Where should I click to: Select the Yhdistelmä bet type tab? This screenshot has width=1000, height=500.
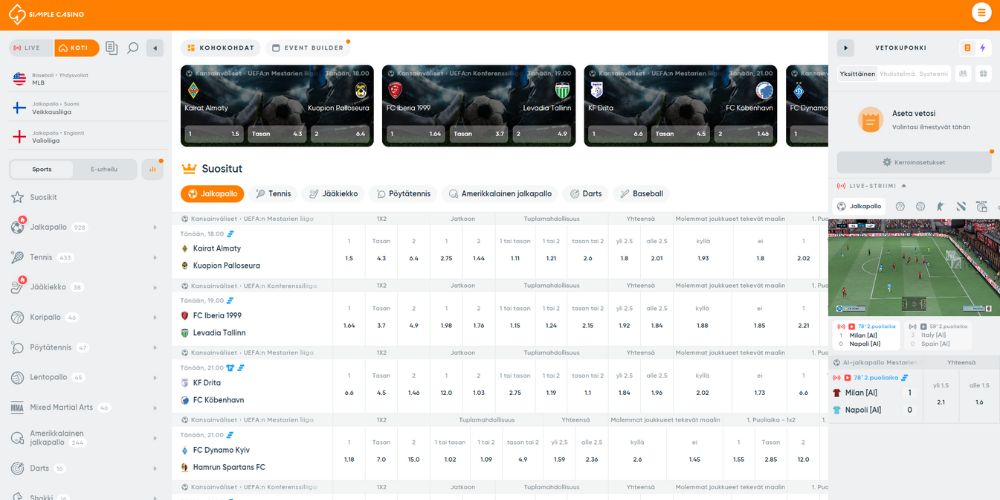click(x=897, y=74)
